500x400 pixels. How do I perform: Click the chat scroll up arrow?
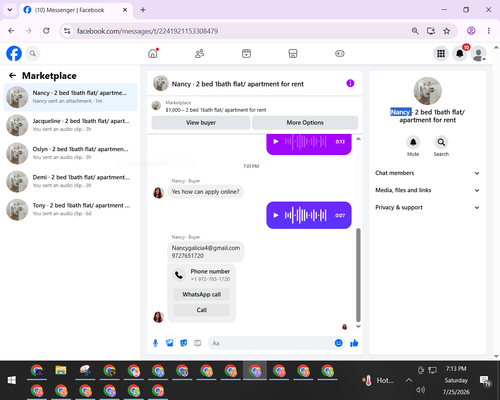(358, 139)
